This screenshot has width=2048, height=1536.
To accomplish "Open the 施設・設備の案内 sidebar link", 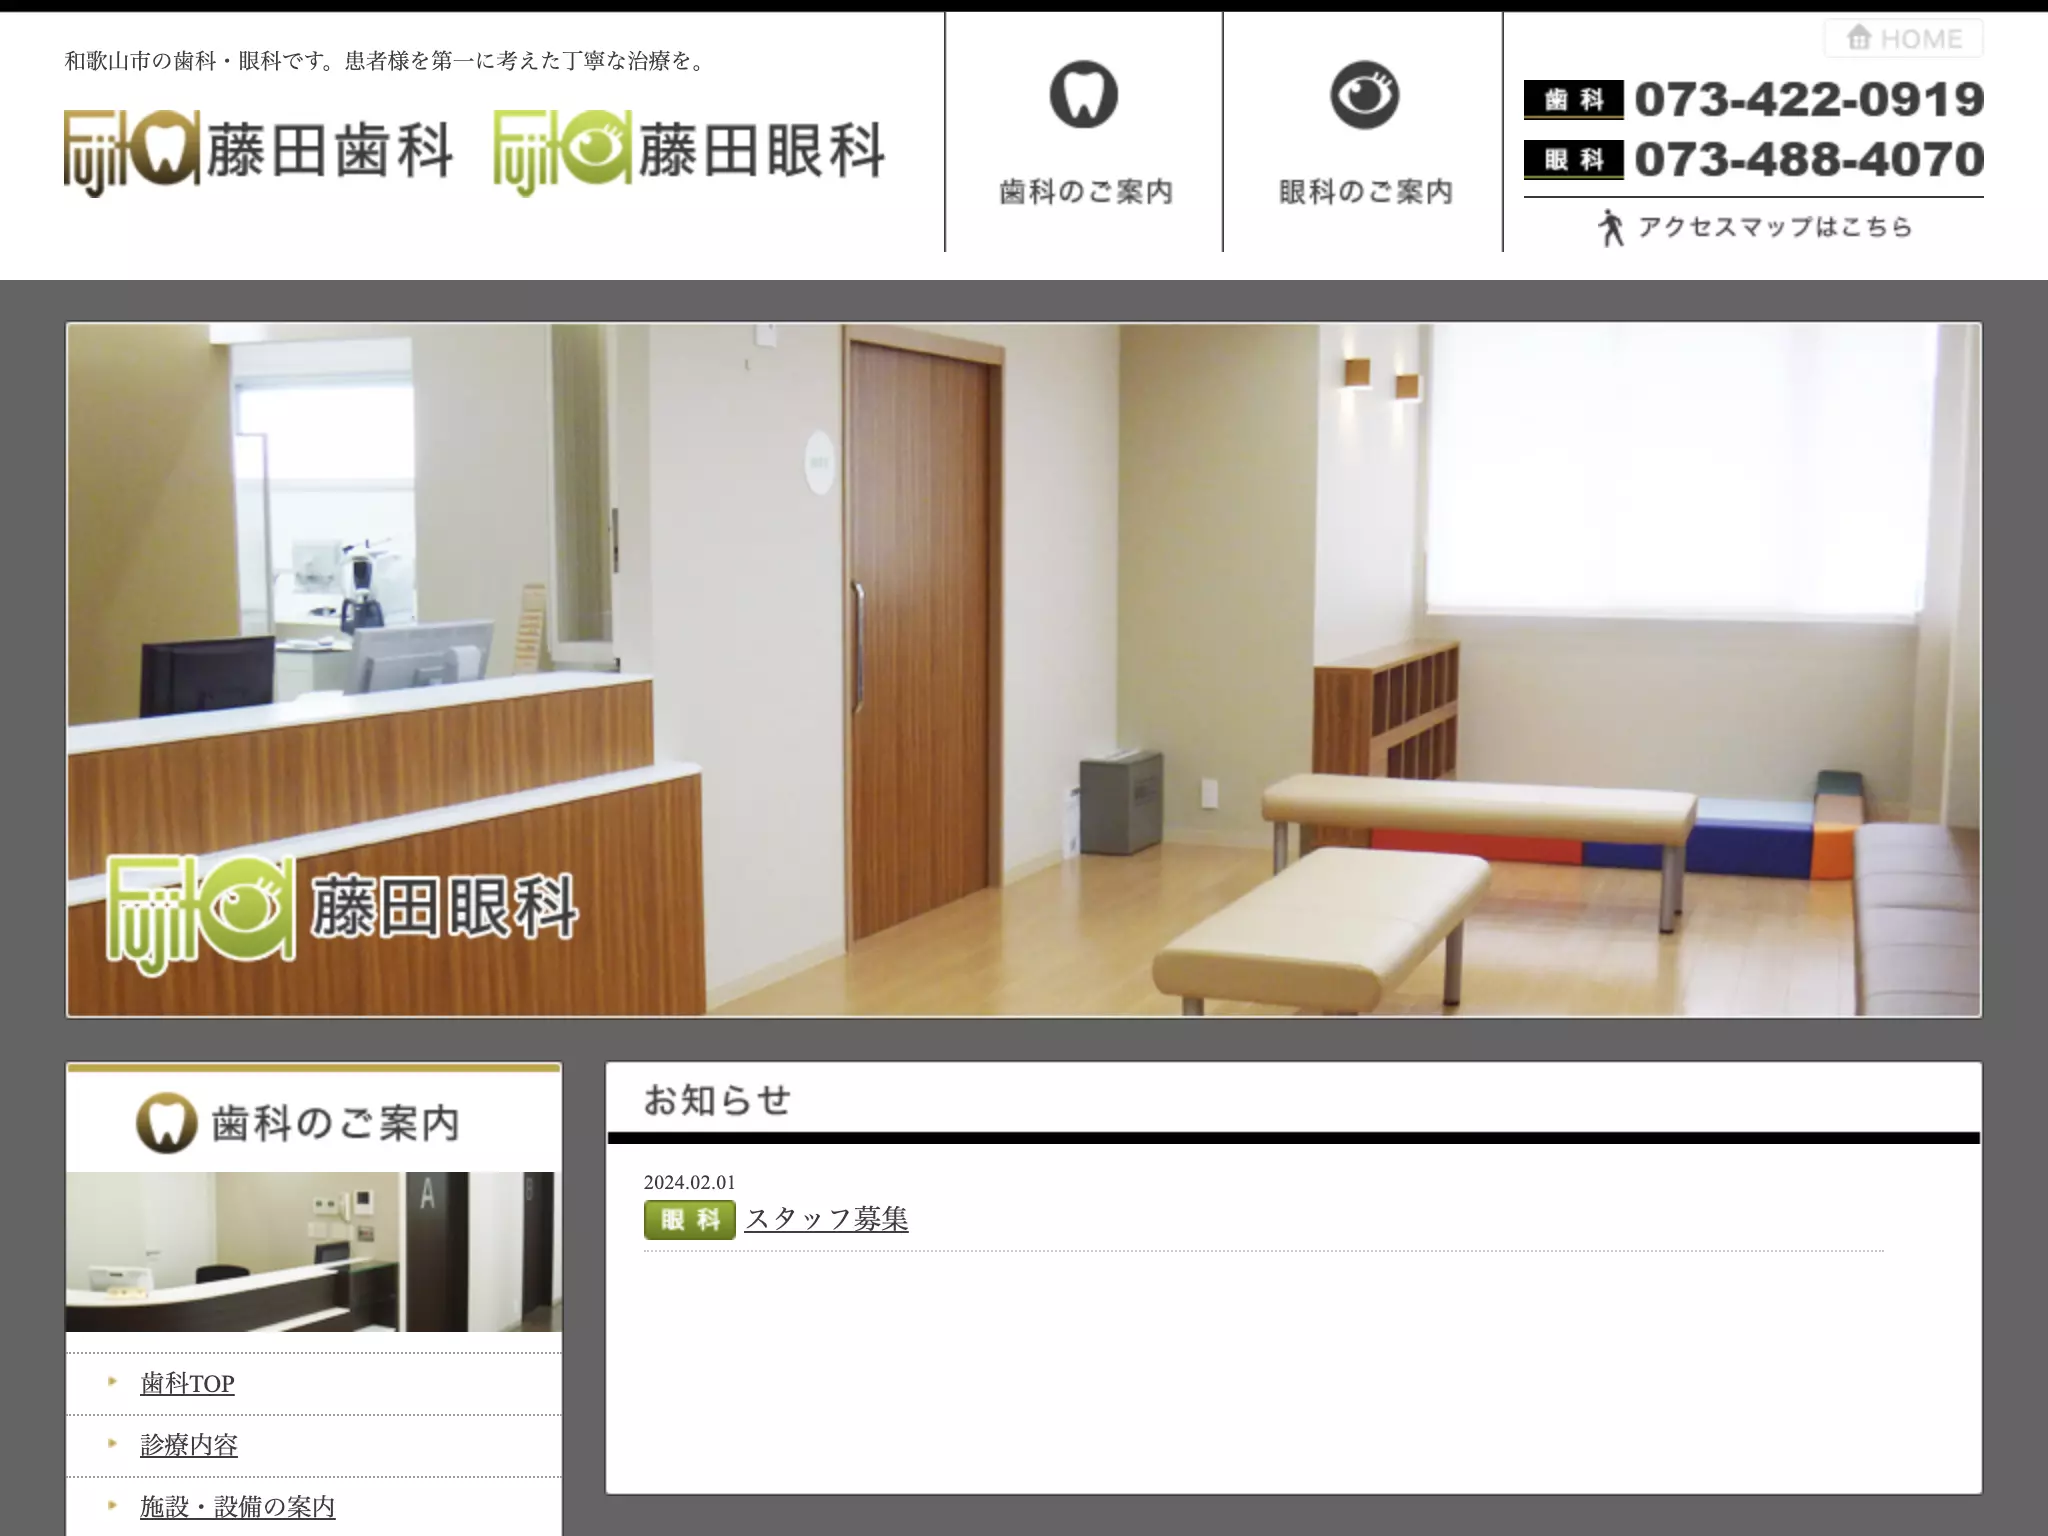I will (238, 1507).
